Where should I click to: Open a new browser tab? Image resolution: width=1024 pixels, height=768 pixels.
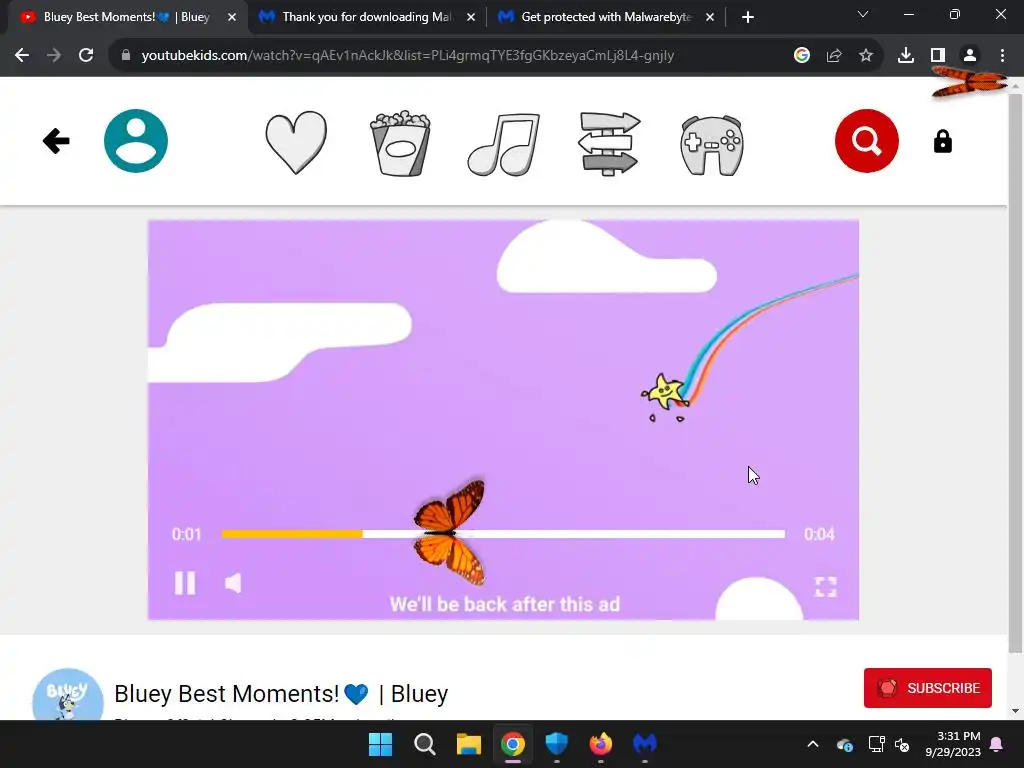[x=748, y=18]
